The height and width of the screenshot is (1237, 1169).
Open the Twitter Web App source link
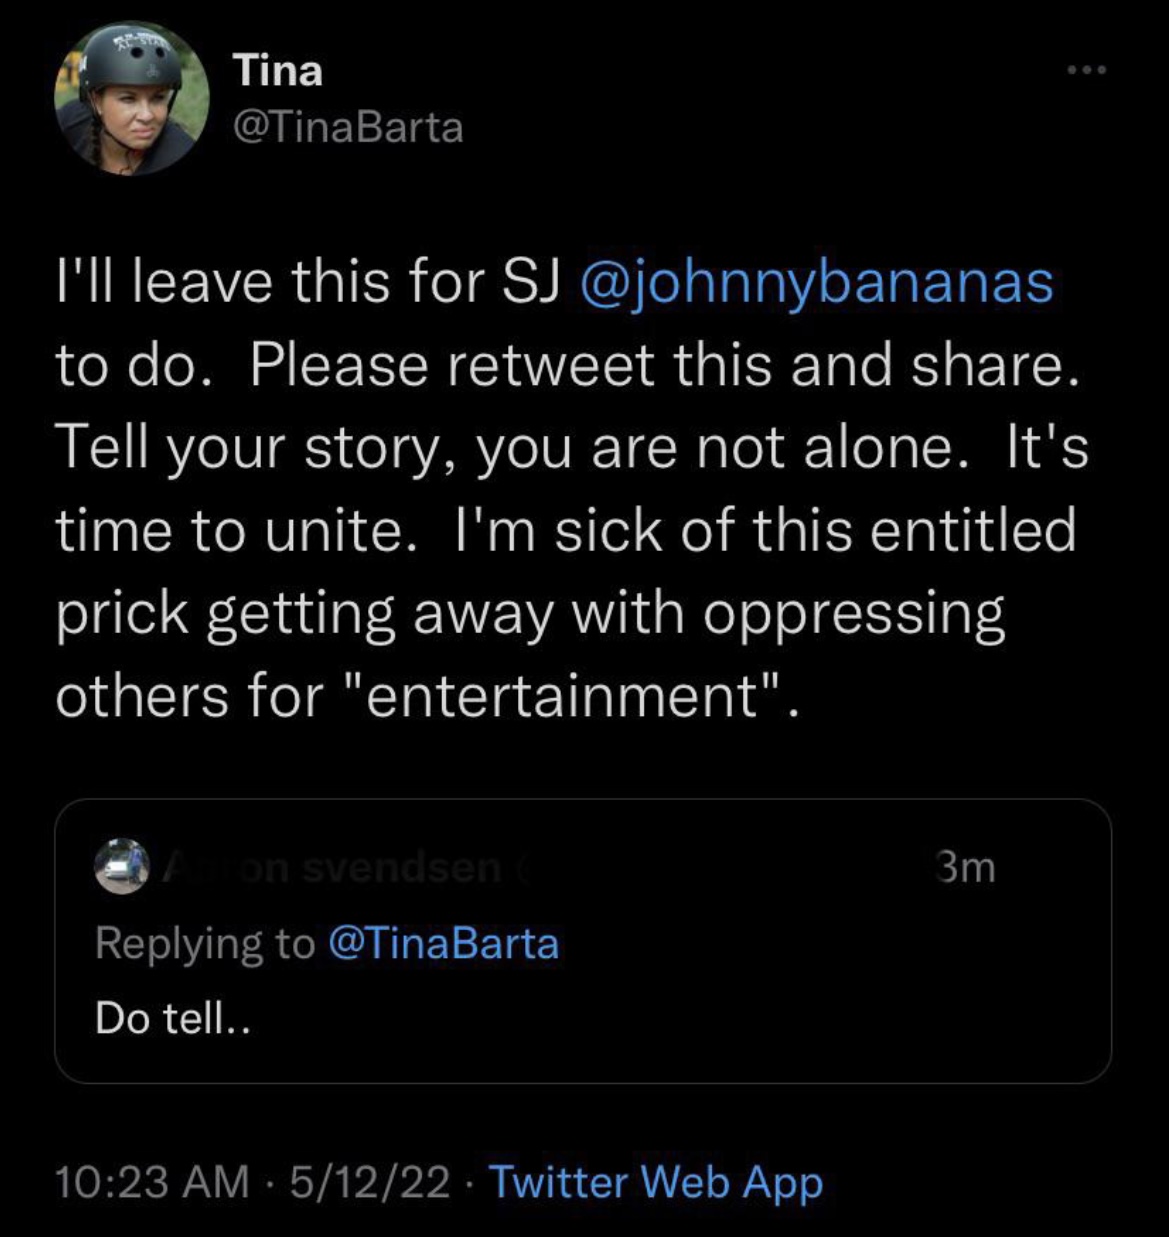coord(656,1182)
